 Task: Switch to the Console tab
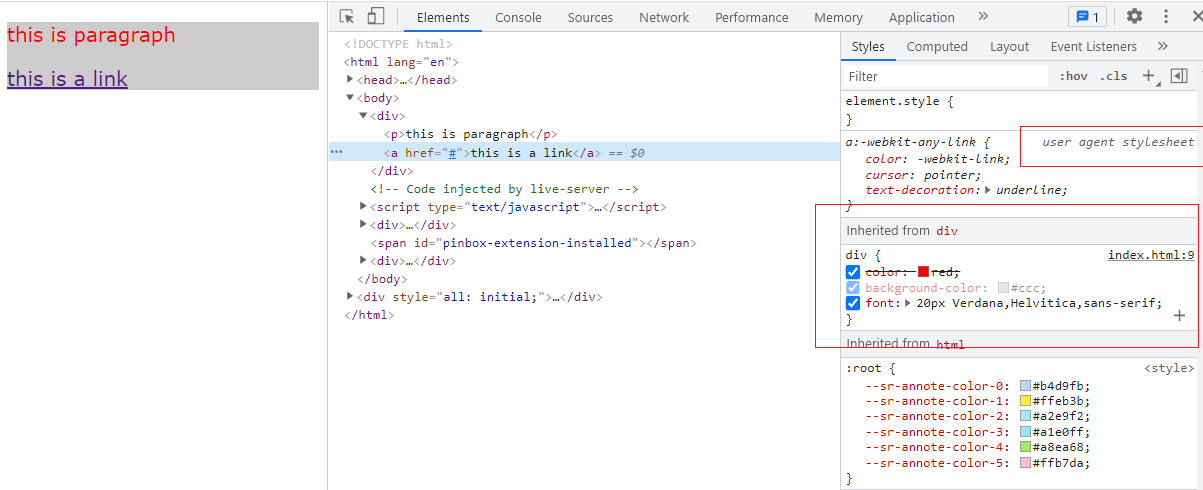(518, 17)
